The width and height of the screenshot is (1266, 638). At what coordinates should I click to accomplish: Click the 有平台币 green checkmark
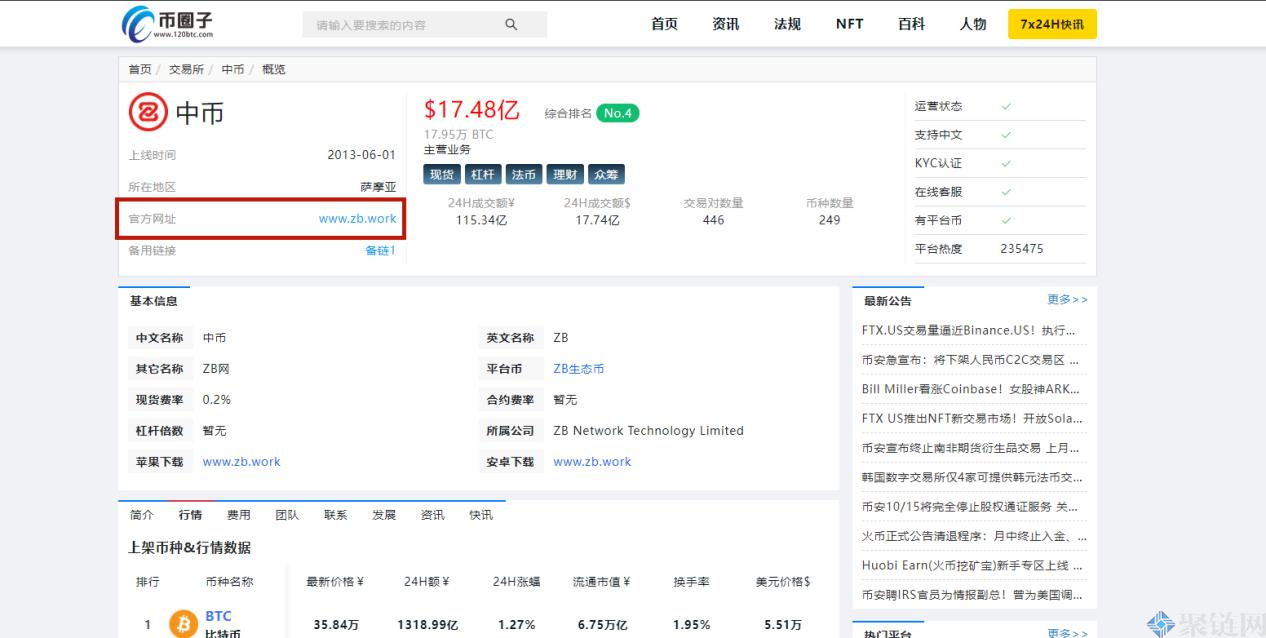(x=1006, y=220)
